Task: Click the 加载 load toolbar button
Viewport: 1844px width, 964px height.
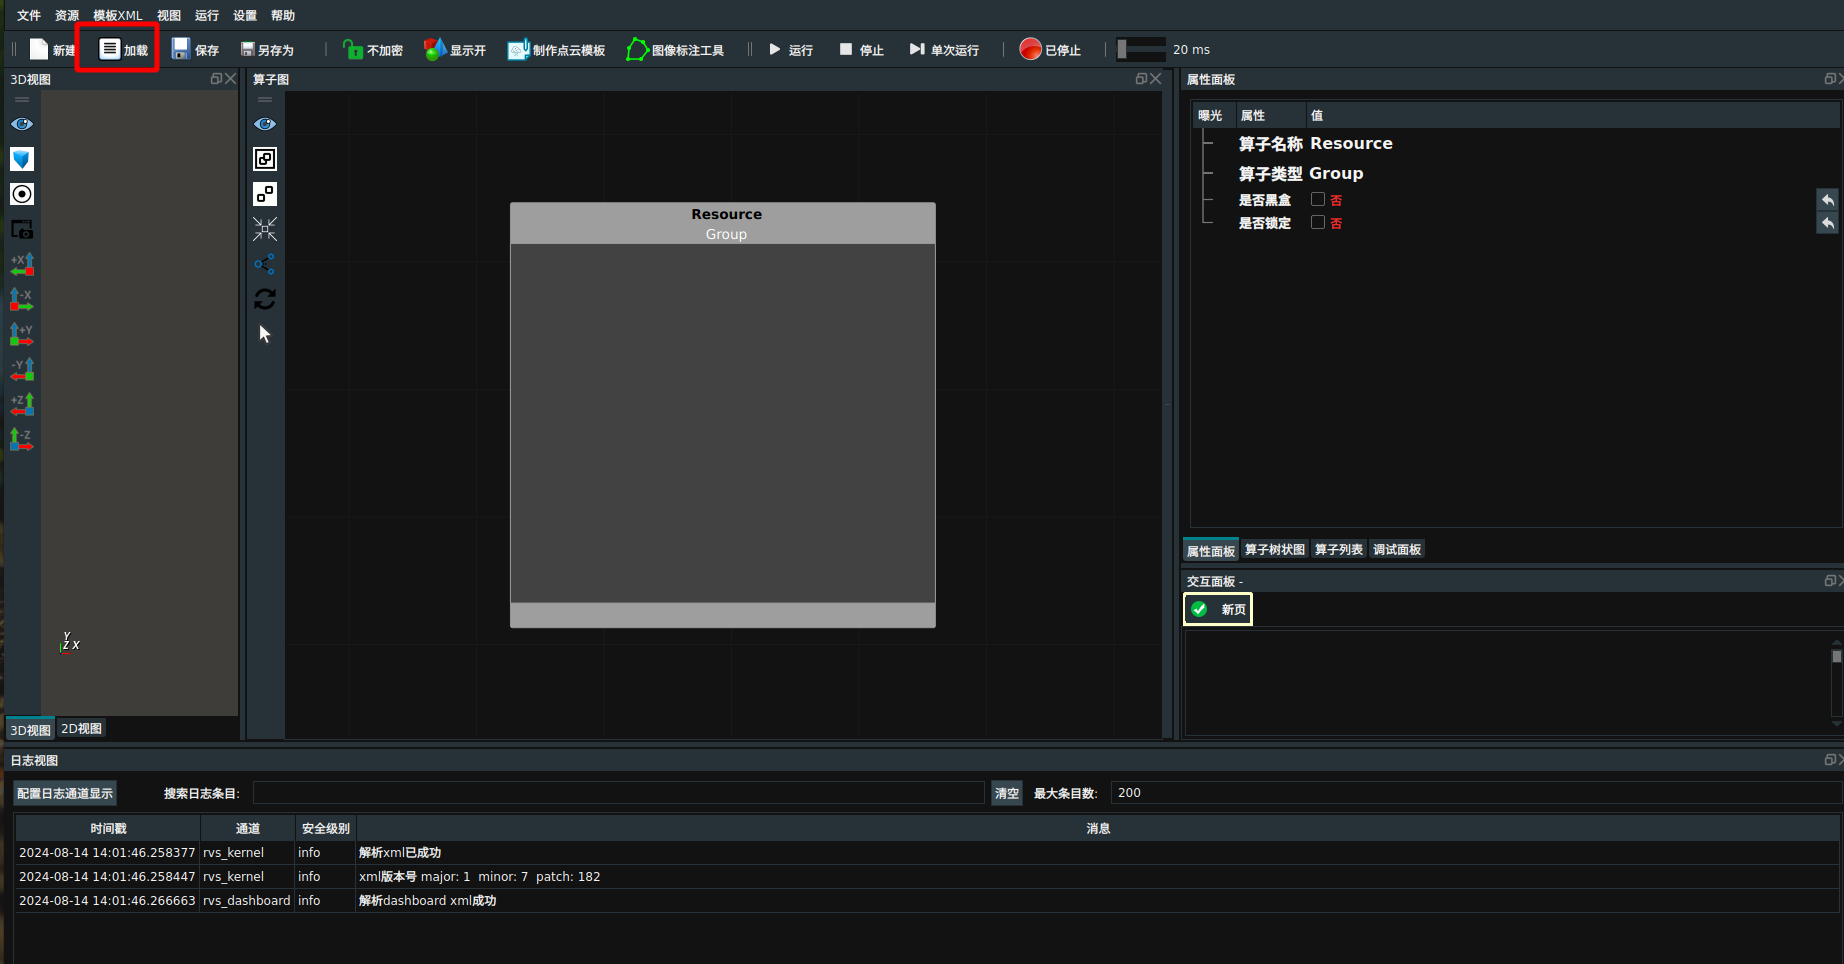Action: coord(124,49)
